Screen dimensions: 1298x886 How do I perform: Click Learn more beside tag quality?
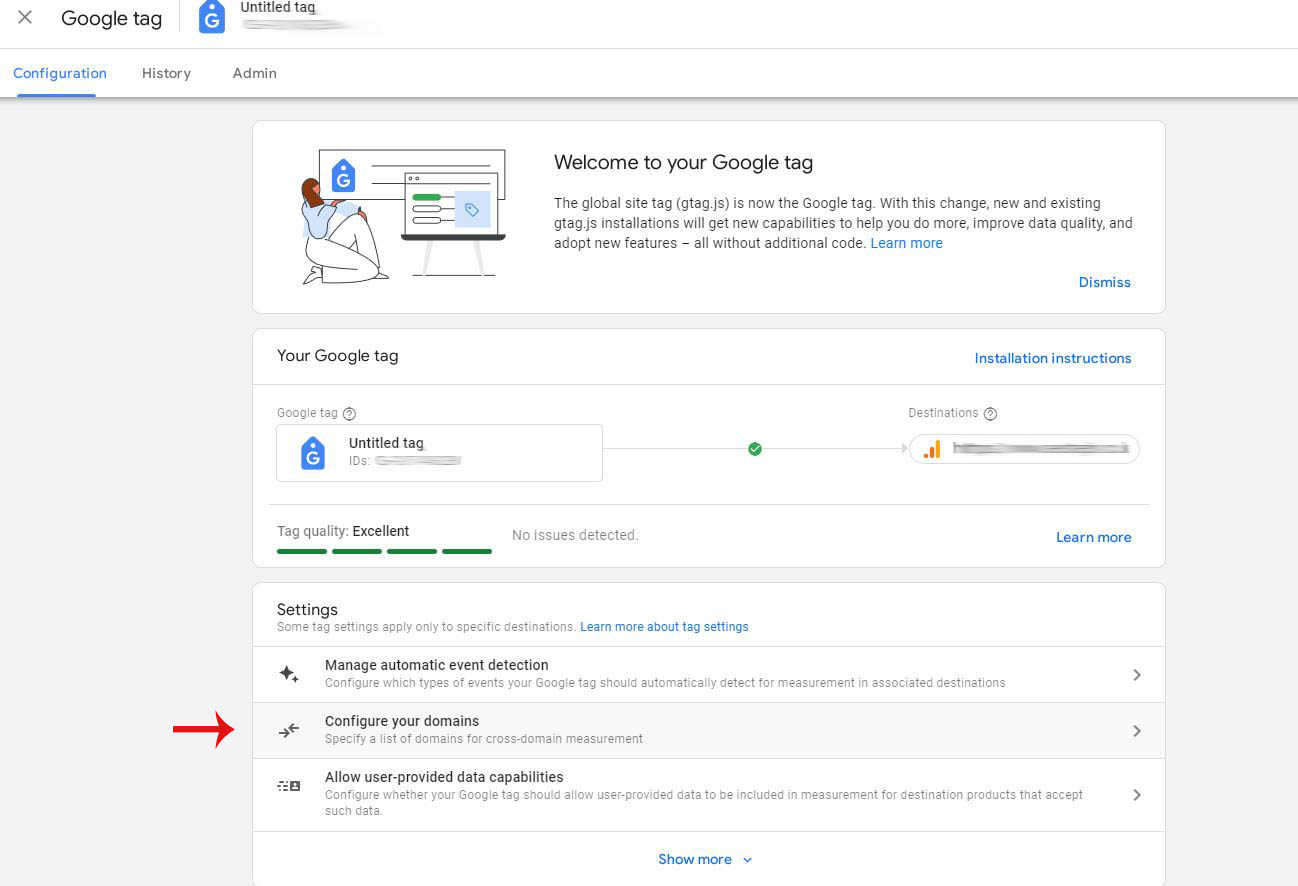coord(1094,537)
